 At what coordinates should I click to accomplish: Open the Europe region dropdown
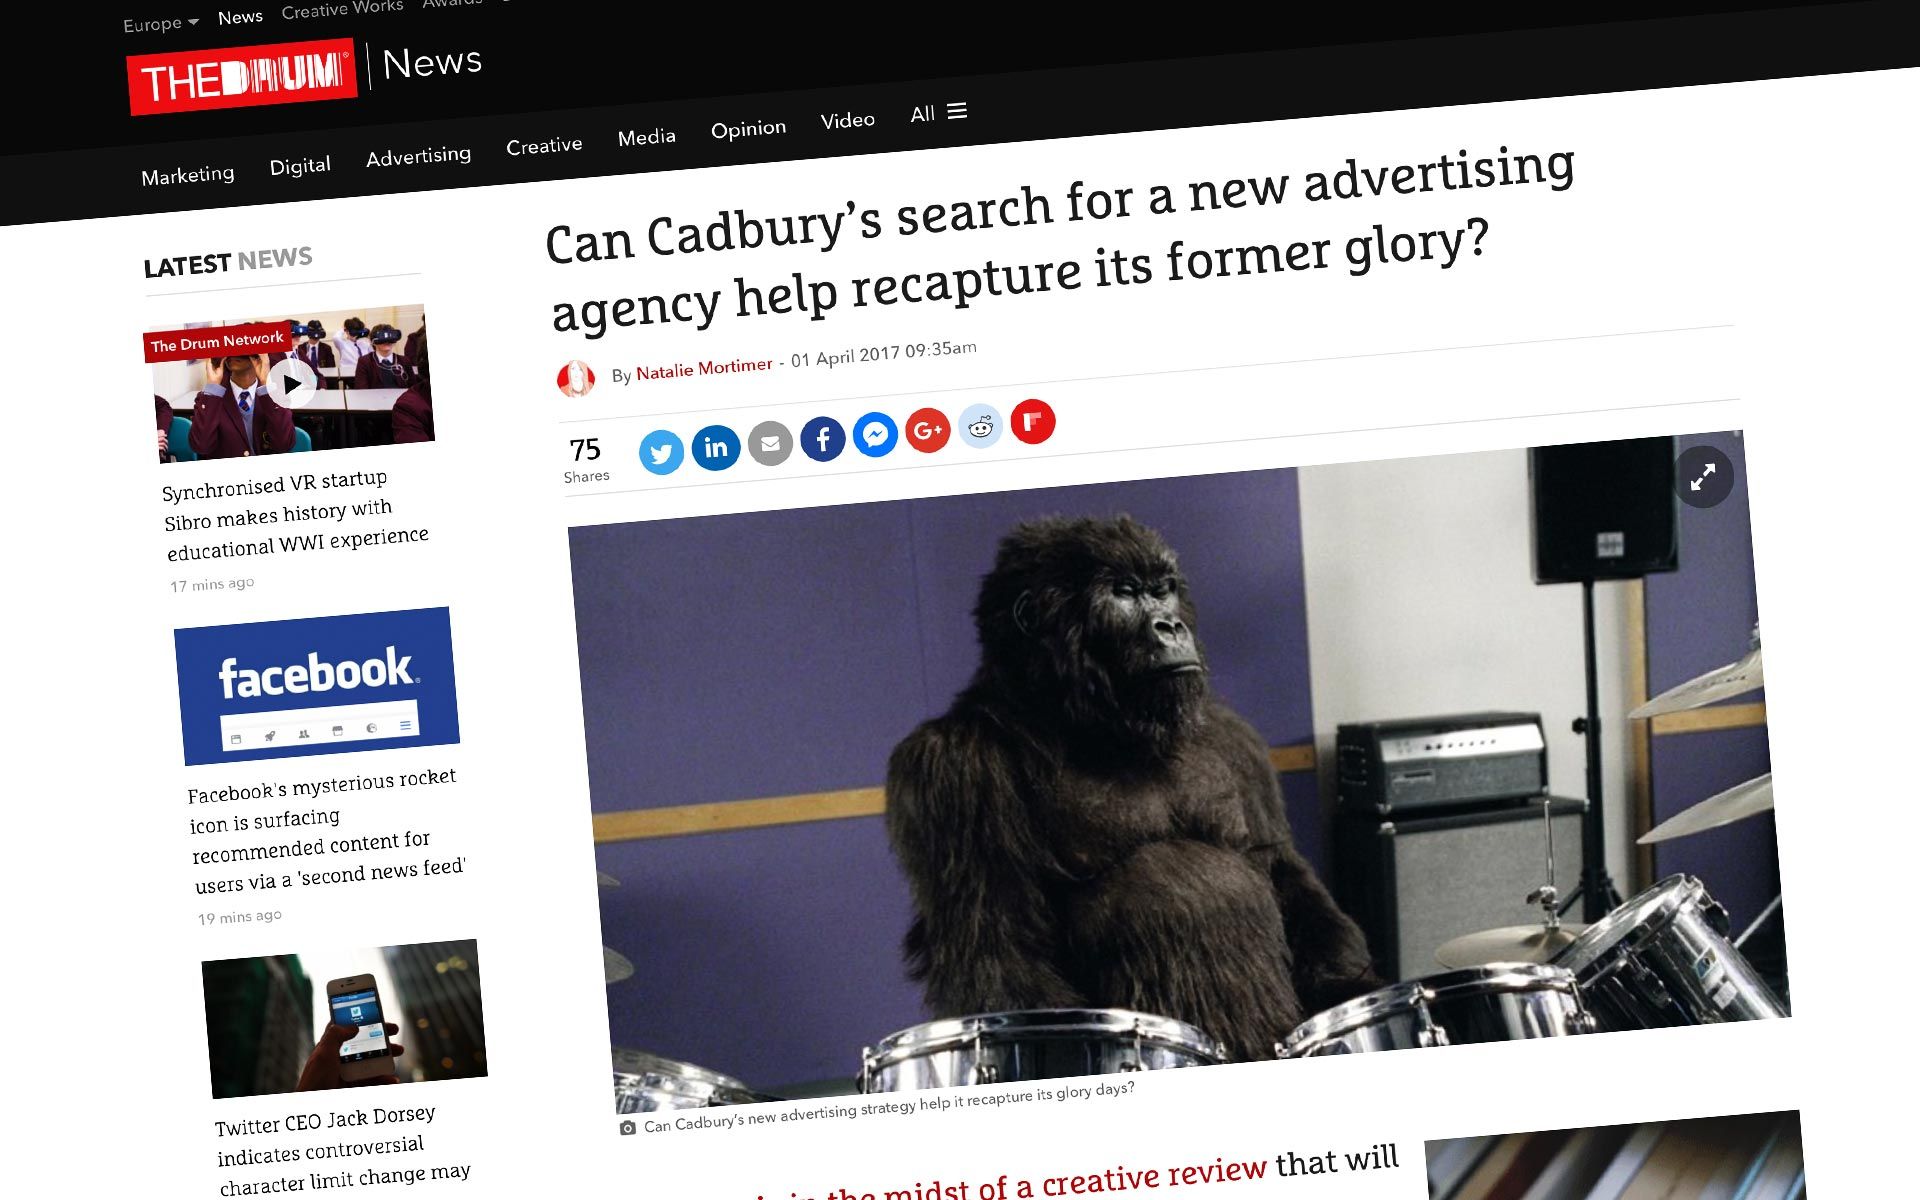(x=160, y=23)
